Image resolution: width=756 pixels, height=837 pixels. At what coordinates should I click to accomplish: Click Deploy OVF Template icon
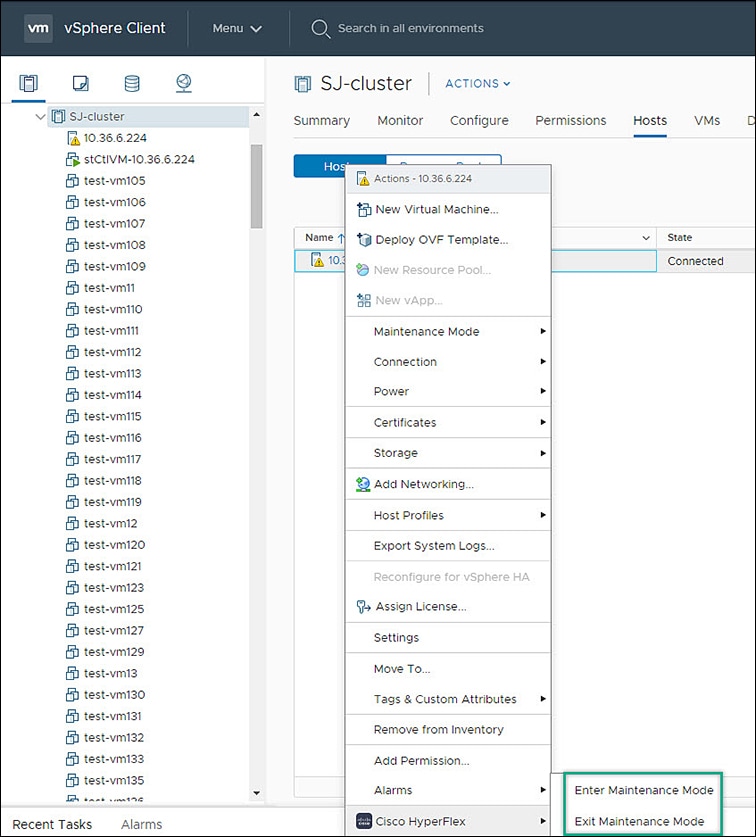(364, 240)
